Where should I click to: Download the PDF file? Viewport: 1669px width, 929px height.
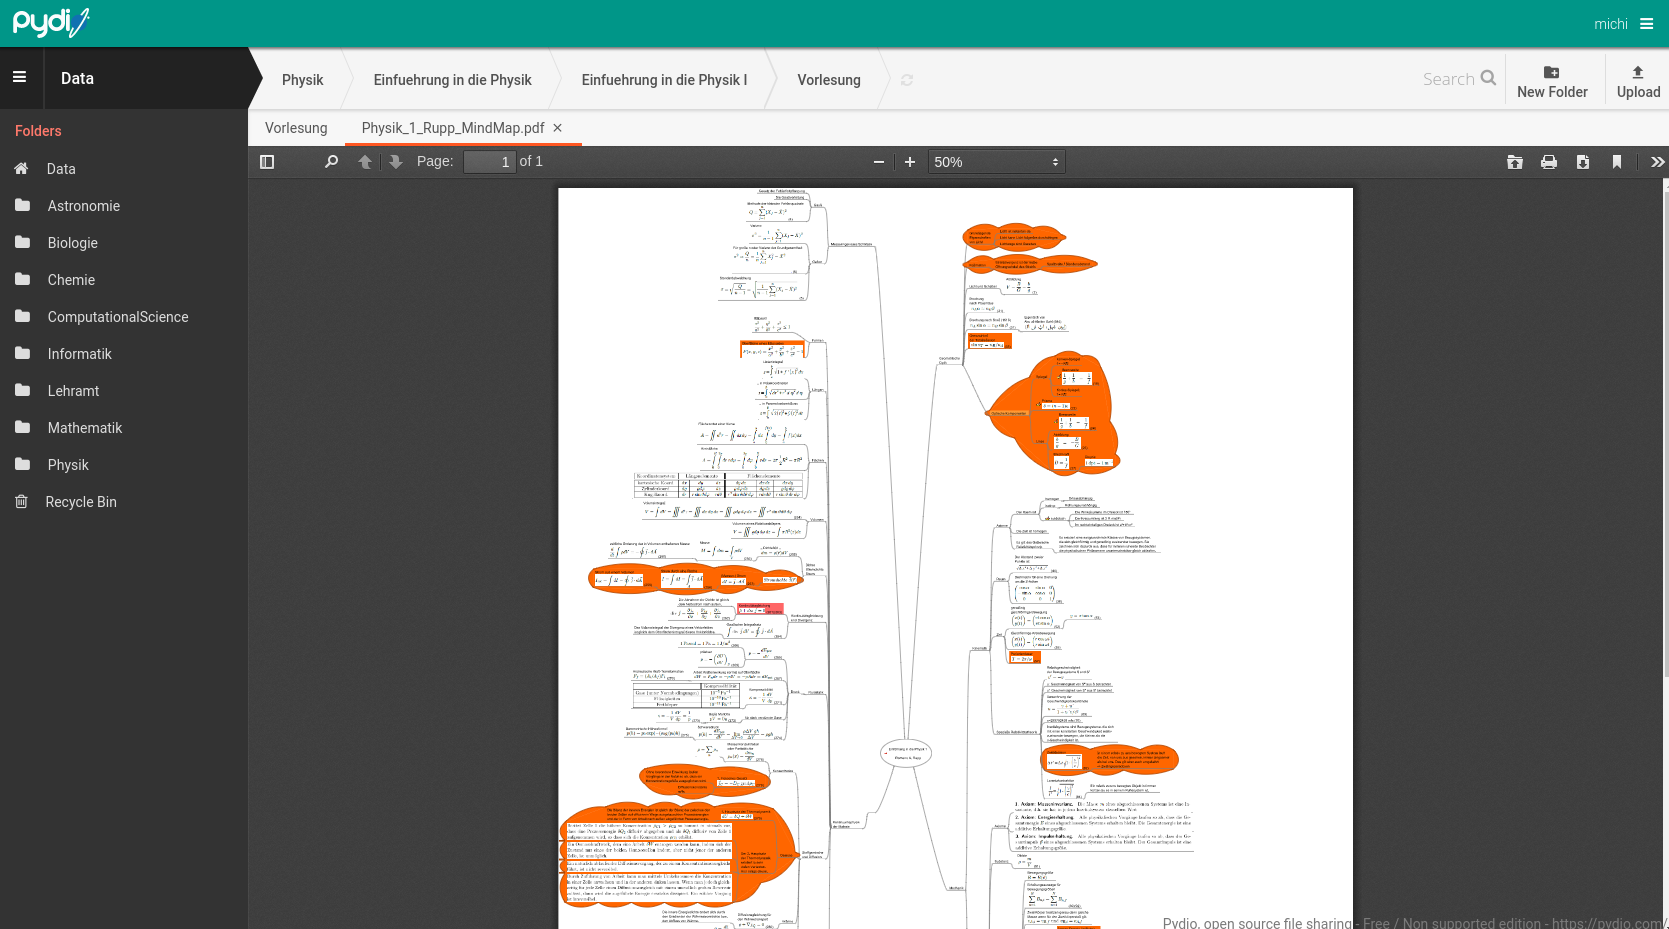point(1583,162)
